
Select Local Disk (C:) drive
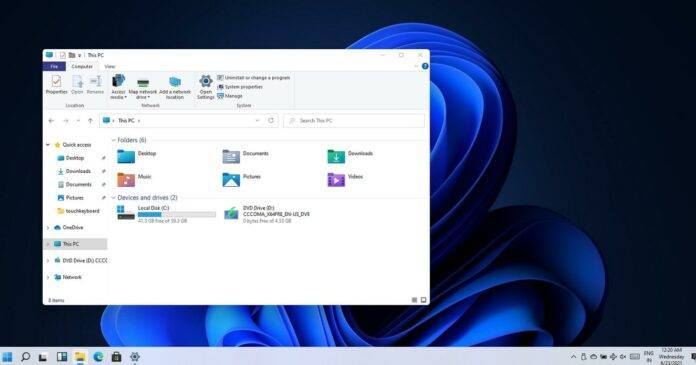coord(166,214)
